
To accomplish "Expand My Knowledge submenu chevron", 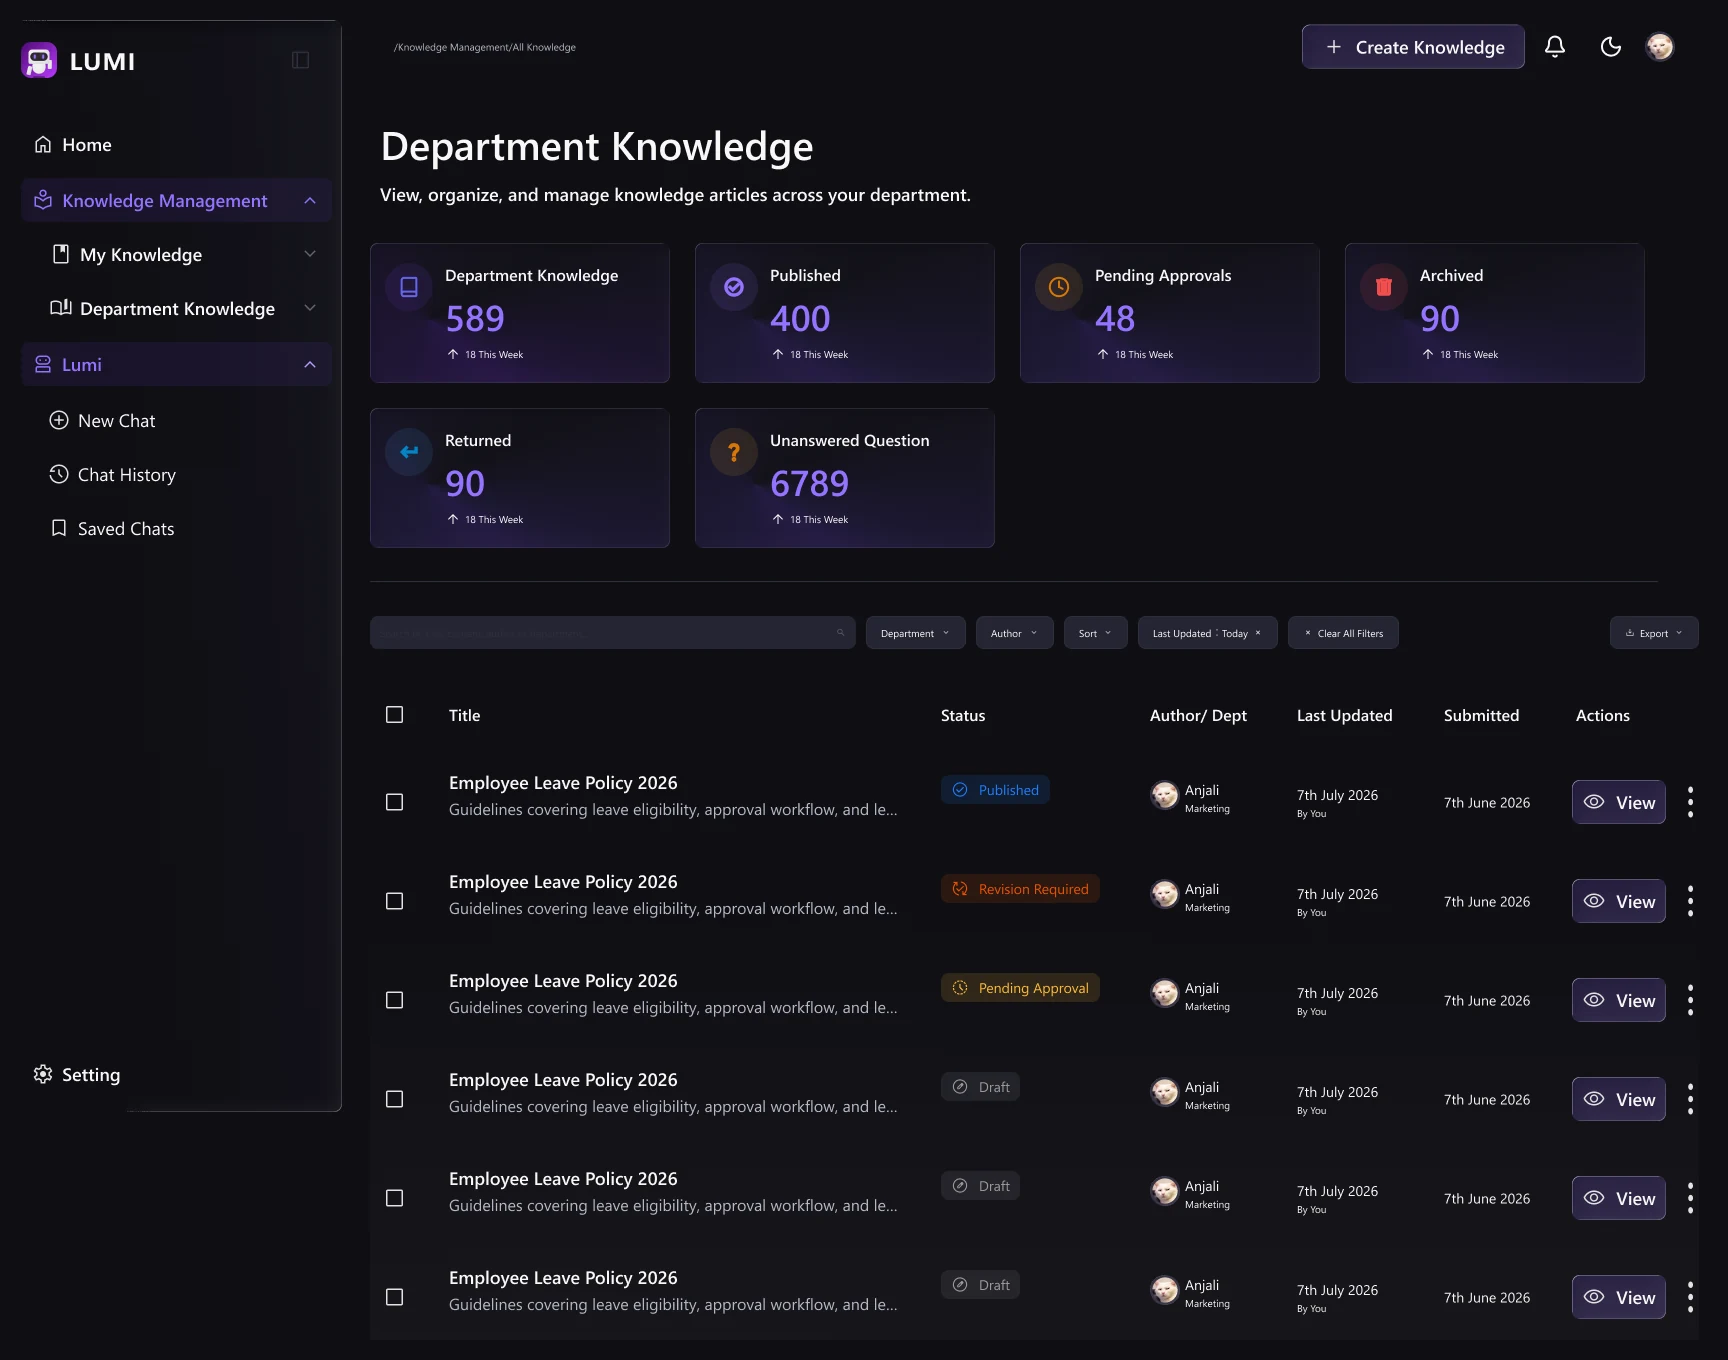I will tap(310, 255).
